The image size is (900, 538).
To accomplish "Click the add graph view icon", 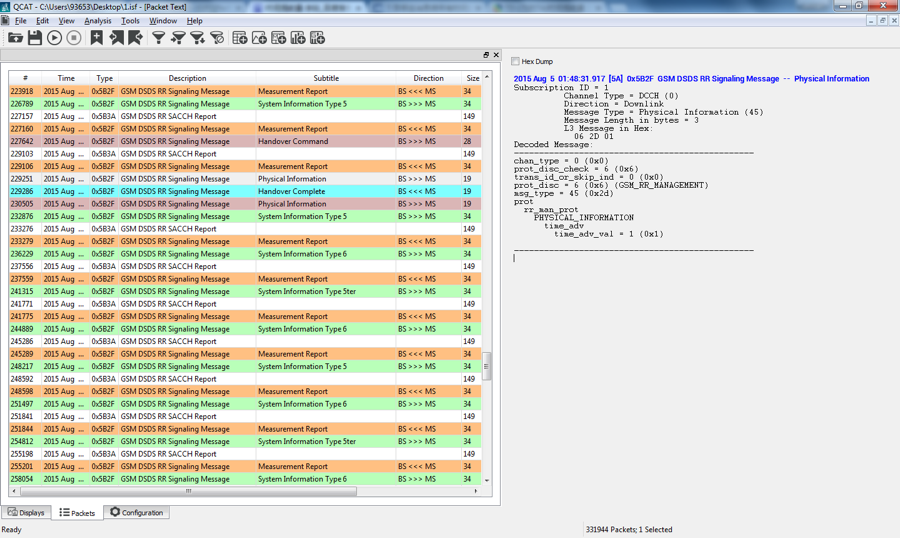I will coord(259,38).
